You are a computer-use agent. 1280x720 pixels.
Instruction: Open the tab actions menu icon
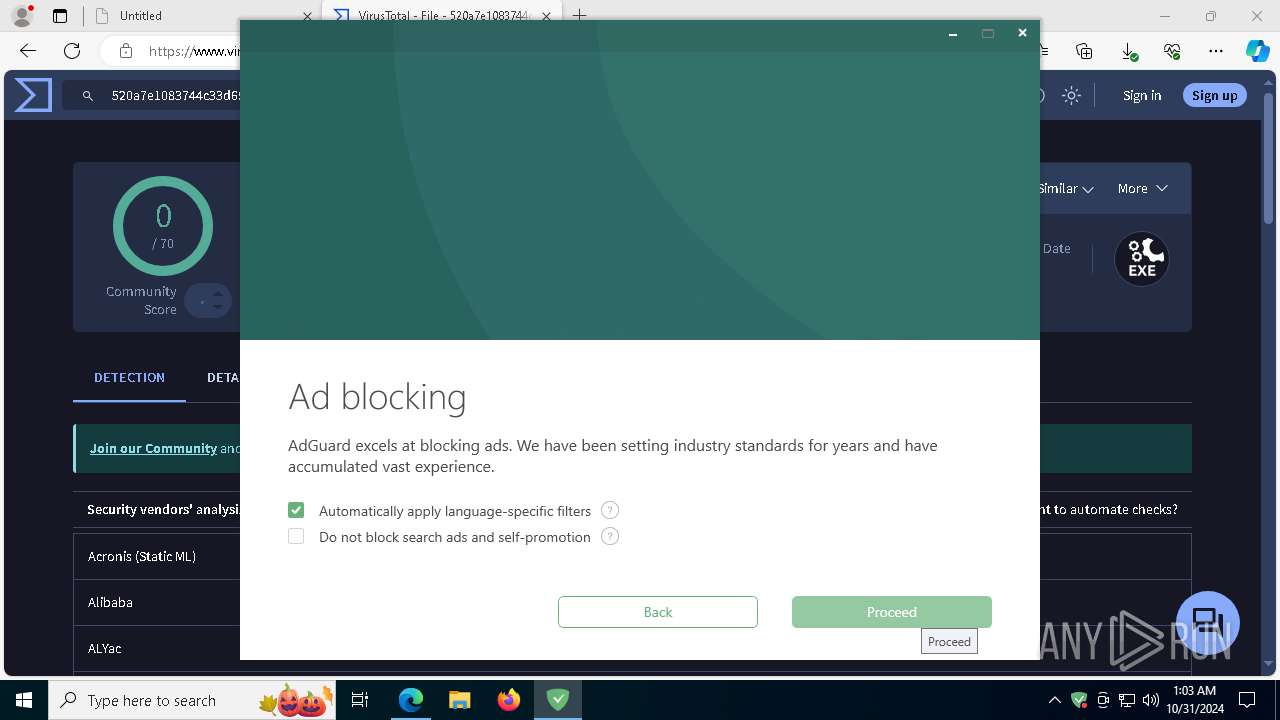pyautogui.click(x=60, y=16)
